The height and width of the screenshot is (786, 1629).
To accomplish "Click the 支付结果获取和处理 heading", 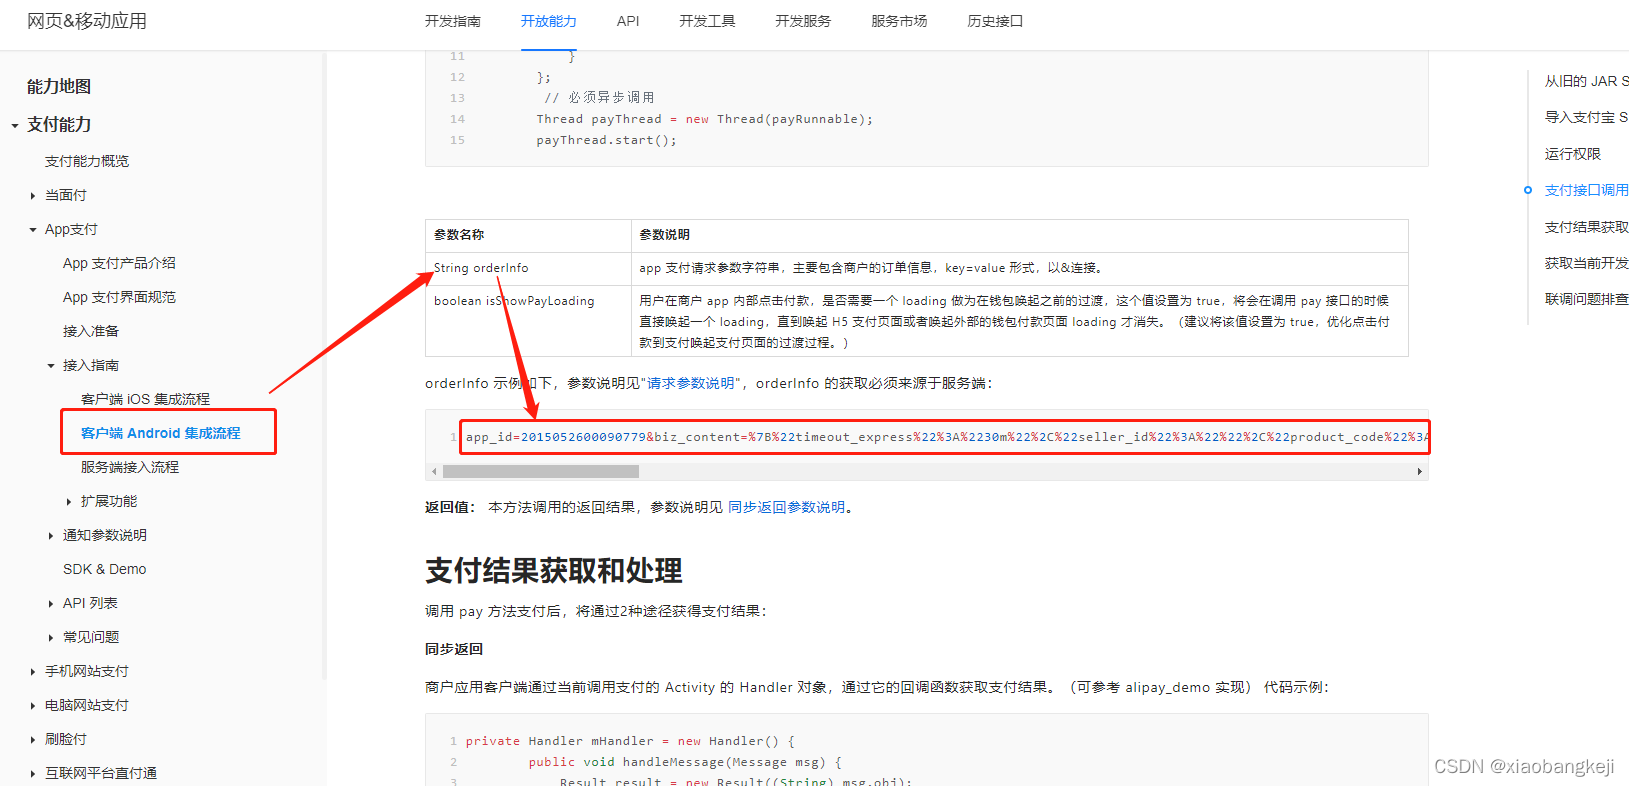I will pyautogui.click(x=553, y=571).
